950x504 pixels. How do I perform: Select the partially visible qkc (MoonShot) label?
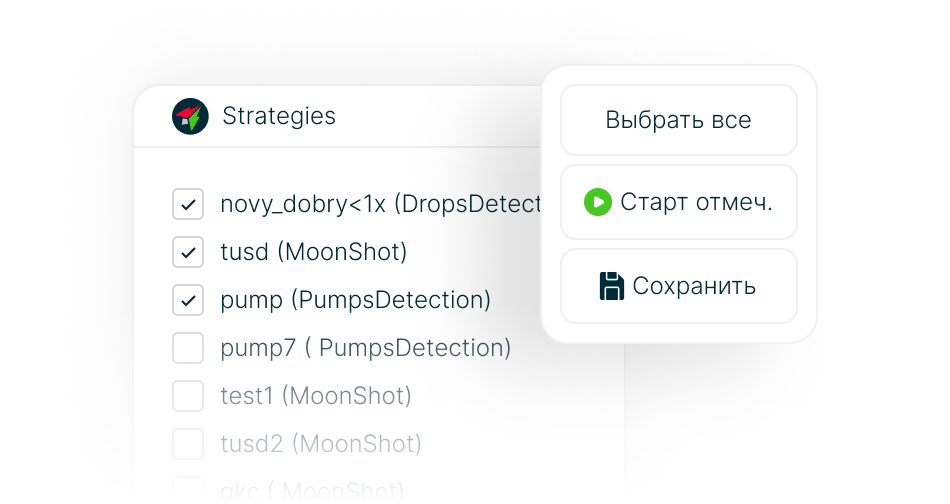point(312,491)
